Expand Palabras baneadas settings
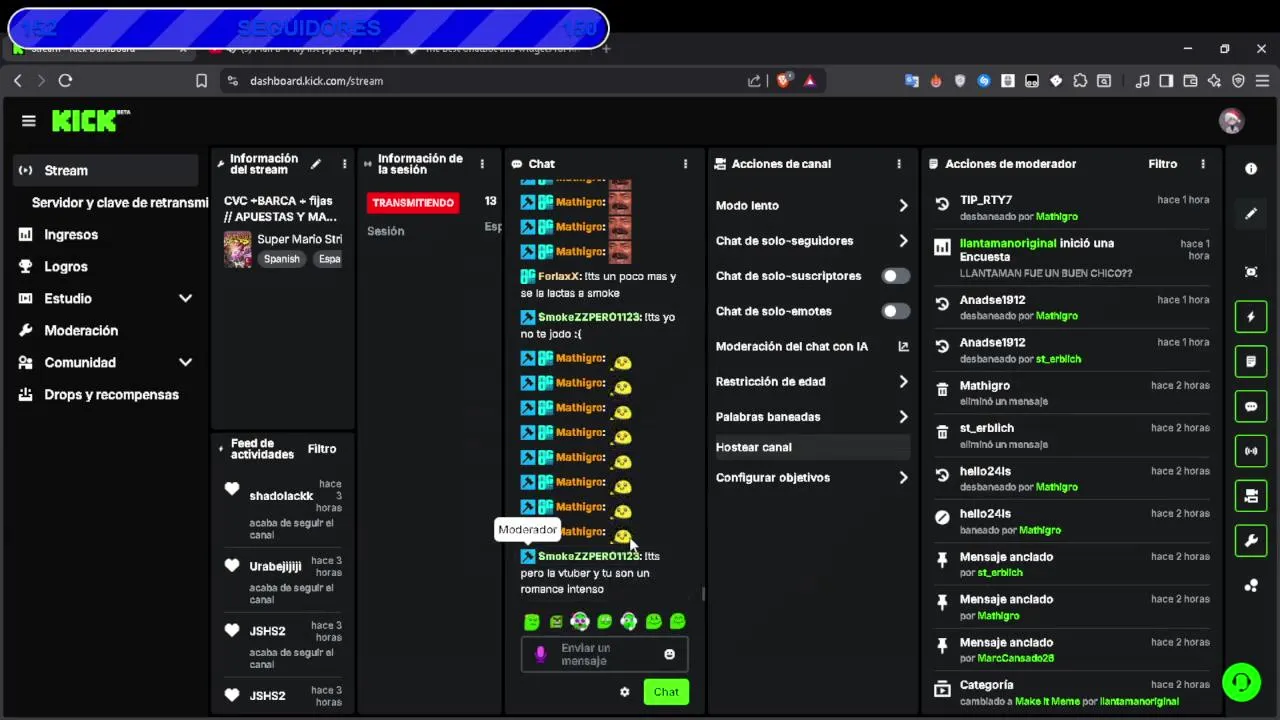1280x720 pixels. 811,417
